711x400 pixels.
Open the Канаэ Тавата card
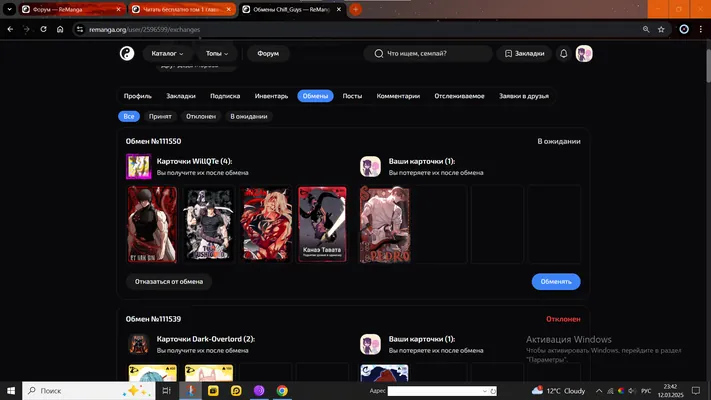tap(322, 224)
